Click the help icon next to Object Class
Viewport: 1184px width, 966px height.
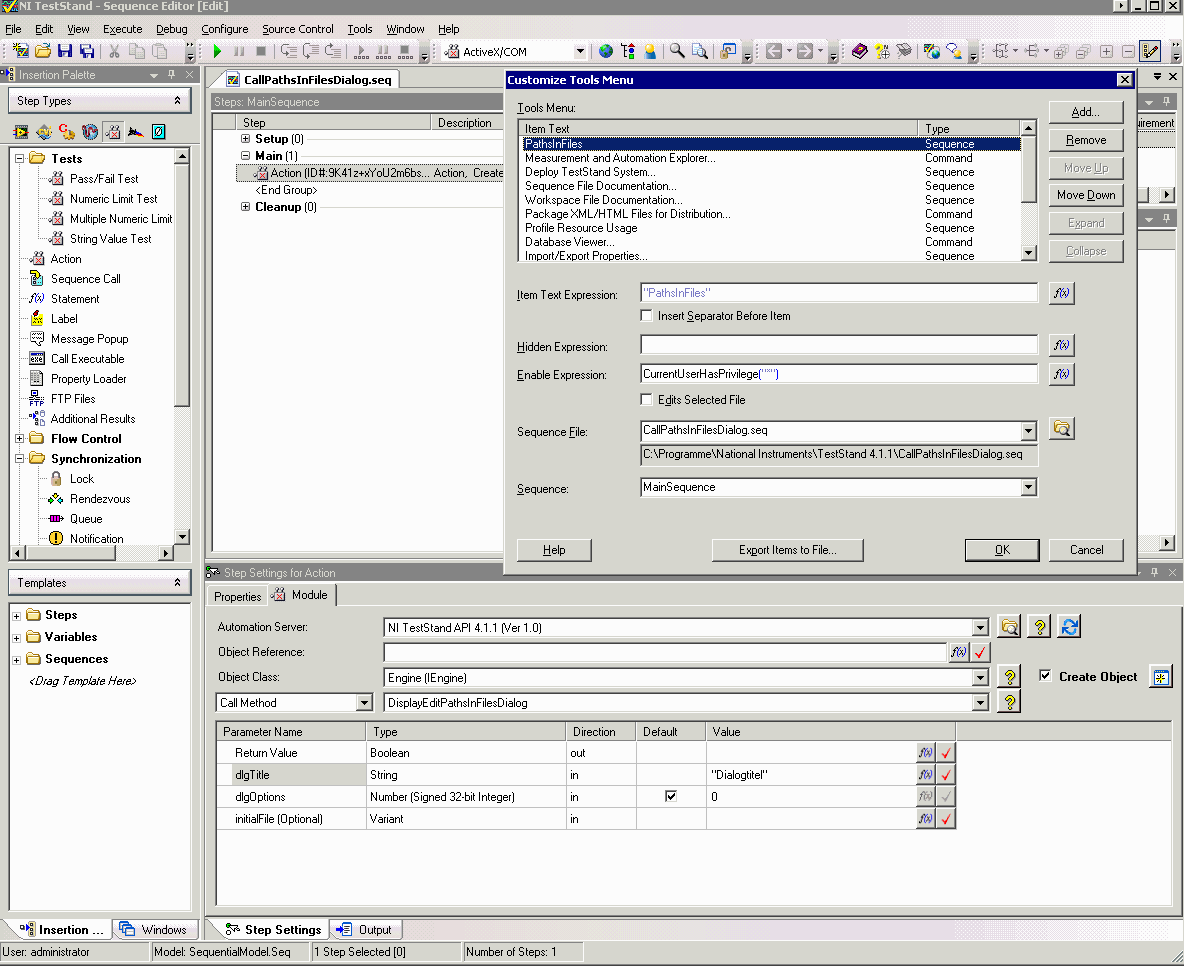click(x=1010, y=677)
